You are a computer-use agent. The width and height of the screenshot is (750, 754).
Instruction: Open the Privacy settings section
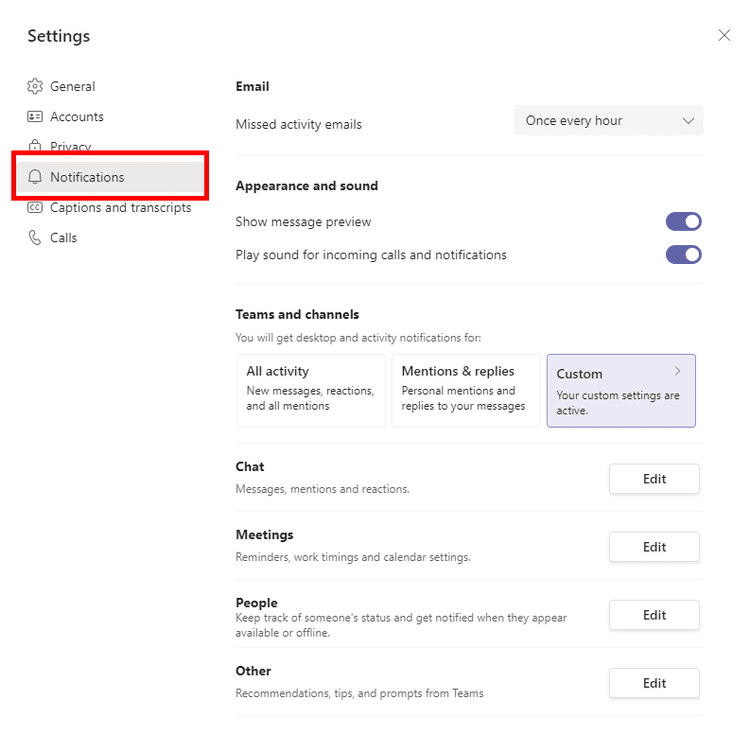[x=71, y=146]
